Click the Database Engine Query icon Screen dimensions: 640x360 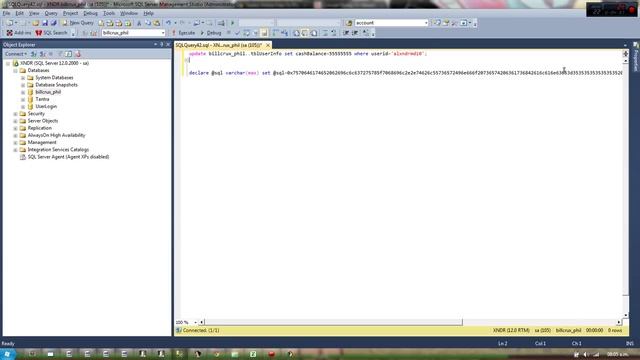coord(101,23)
